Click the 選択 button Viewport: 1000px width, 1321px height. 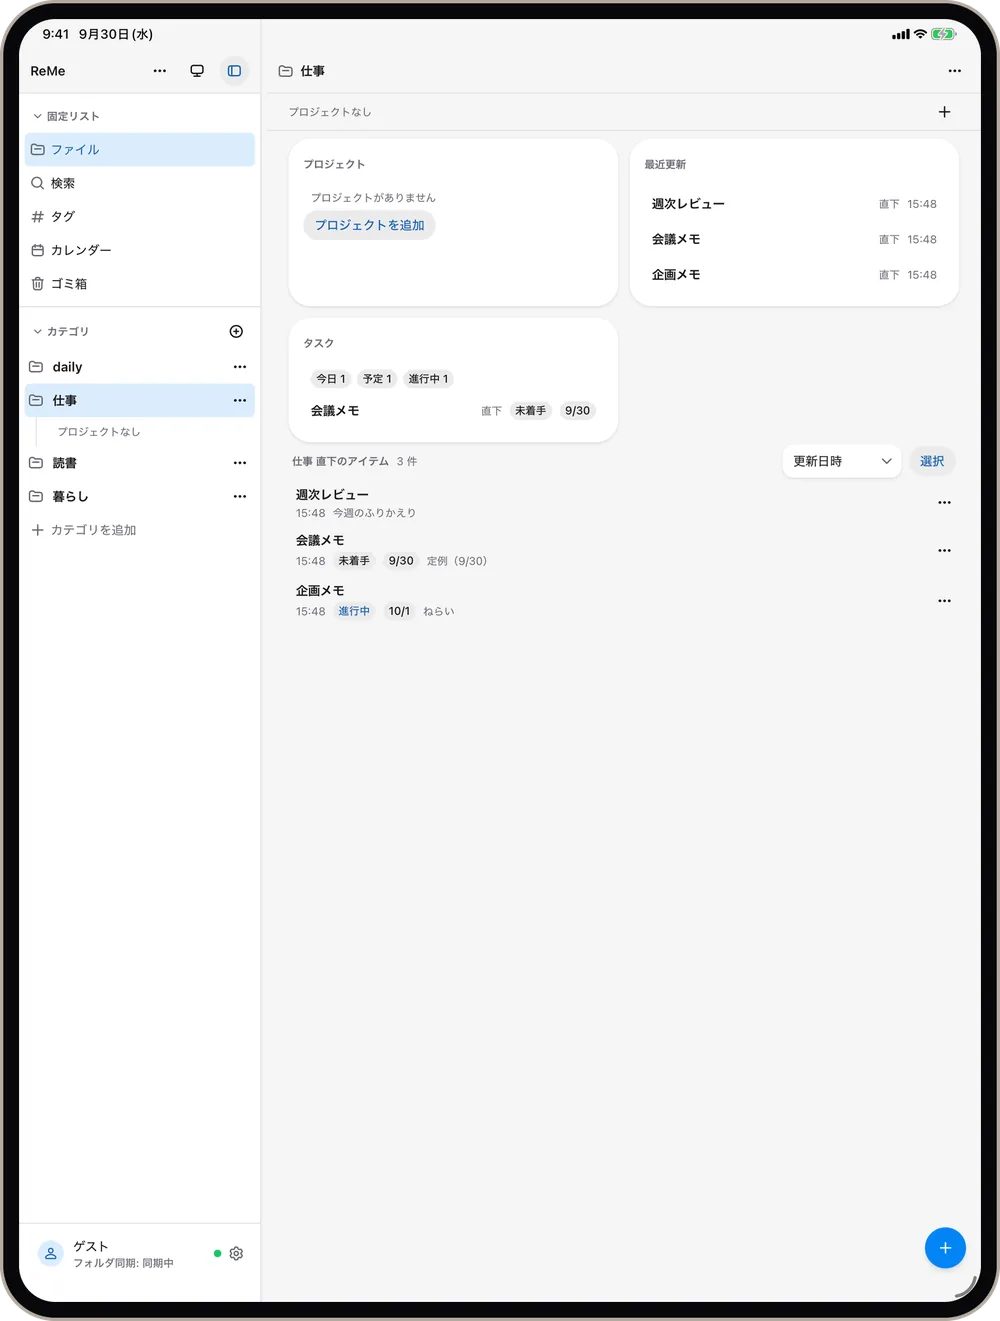tap(932, 461)
